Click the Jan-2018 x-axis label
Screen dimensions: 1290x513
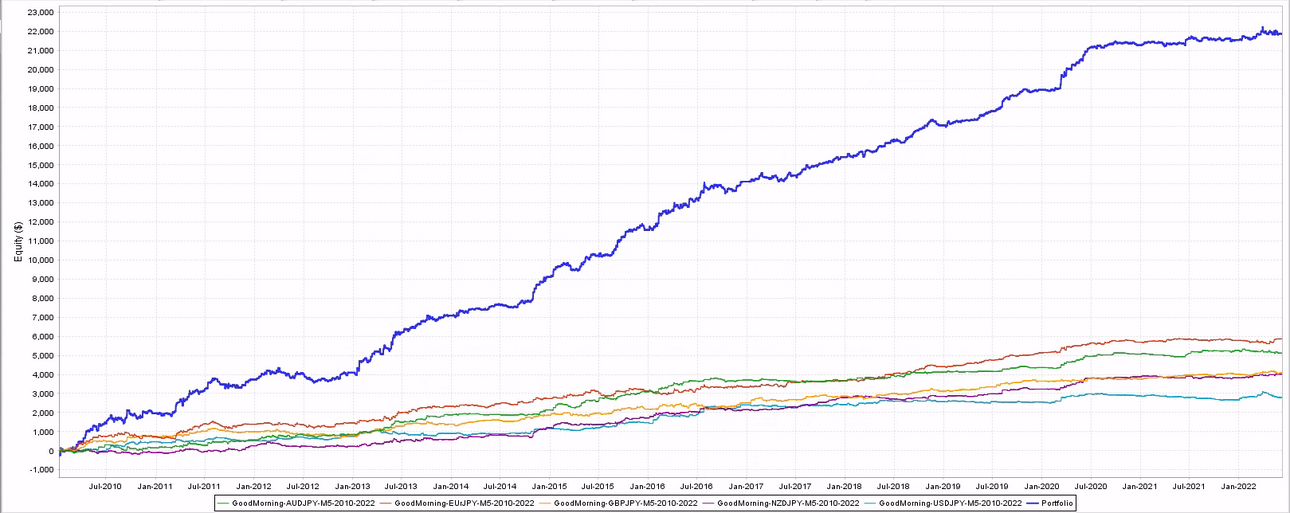tap(845, 487)
